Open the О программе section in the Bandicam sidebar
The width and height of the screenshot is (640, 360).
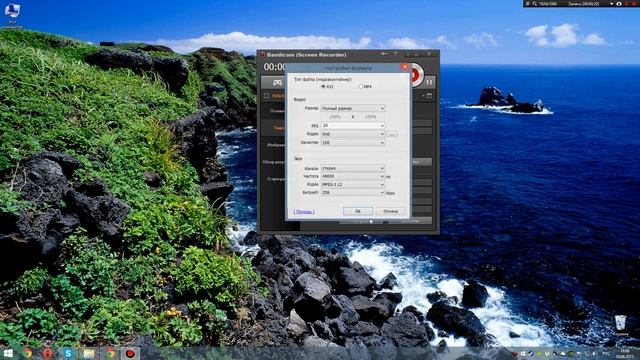pos(276,179)
